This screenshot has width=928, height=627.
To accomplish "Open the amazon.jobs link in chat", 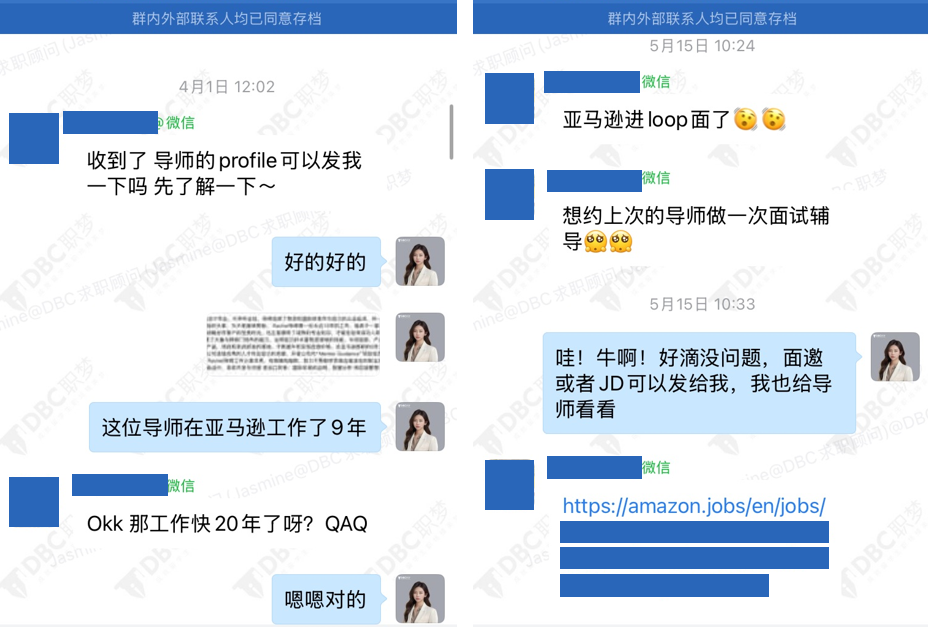I will coord(694,506).
